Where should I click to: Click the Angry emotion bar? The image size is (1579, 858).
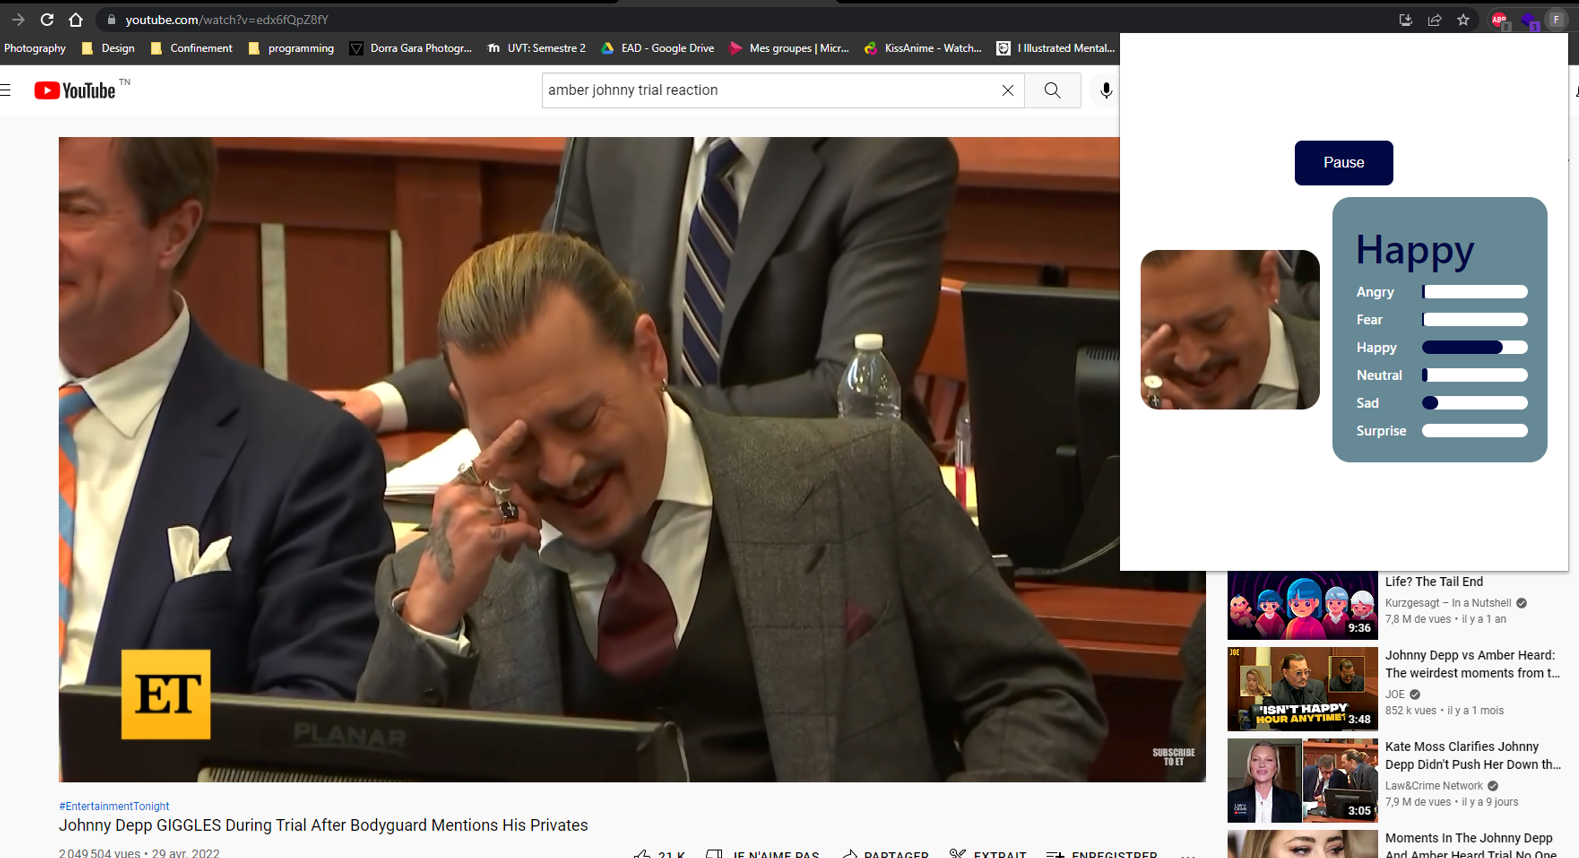(1475, 292)
